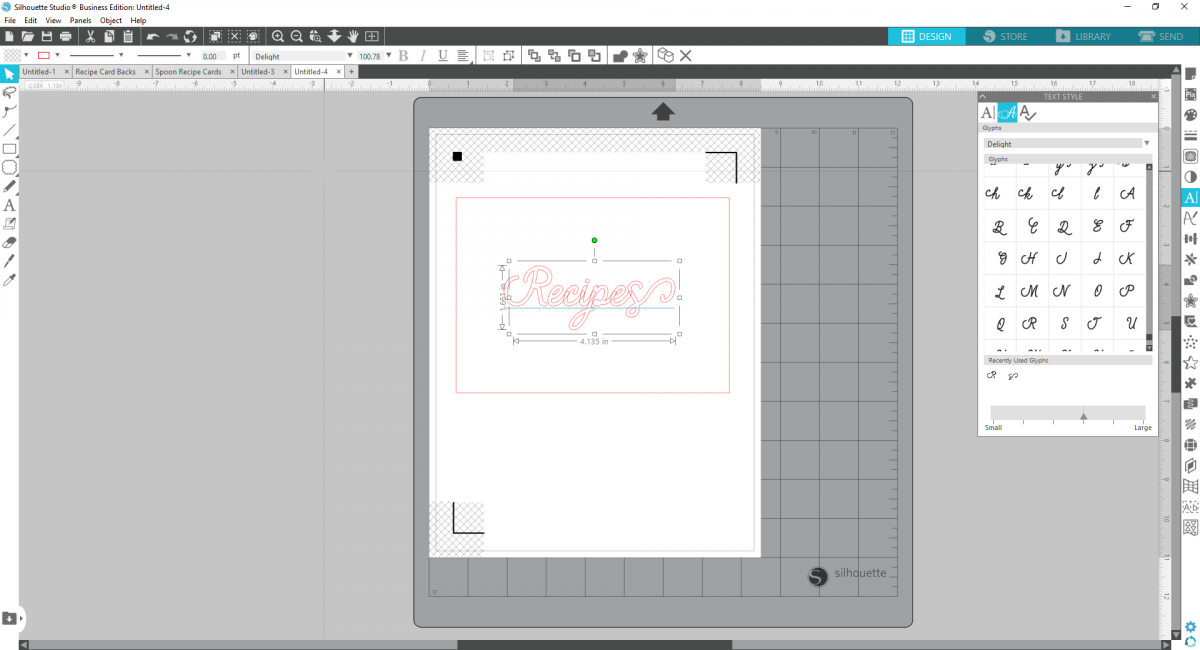The height and width of the screenshot is (650, 1200).
Task: Open the View menu
Action: (x=53, y=20)
